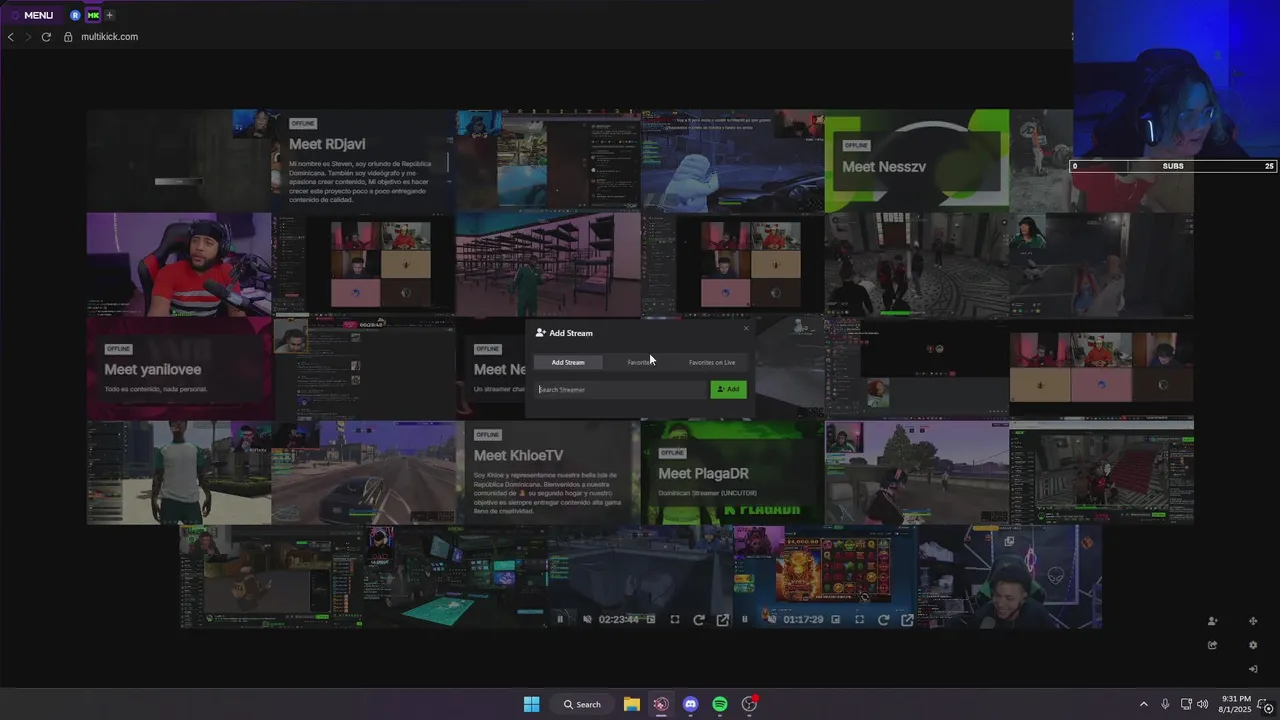The image size is (1280, 720).
Task: Unmute the stream showing 02:23:44
Action: (x=587, y=620)
